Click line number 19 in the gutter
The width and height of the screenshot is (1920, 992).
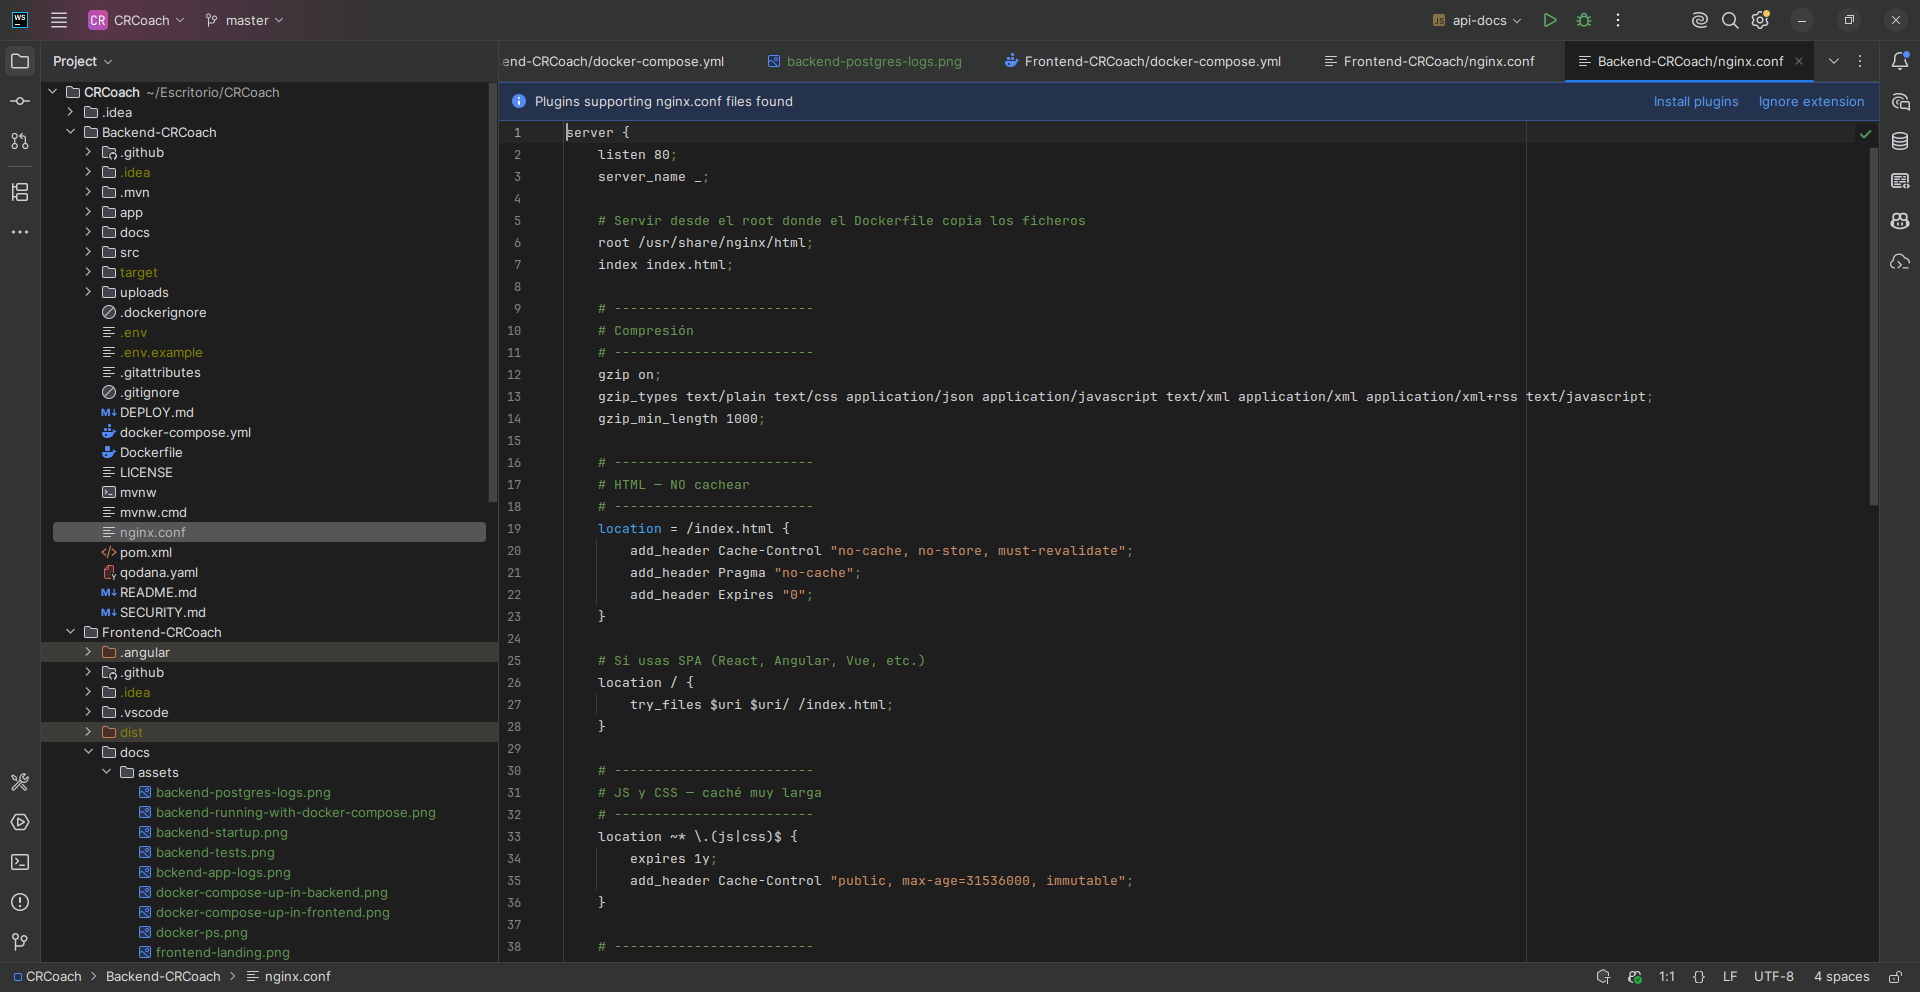click(514, 529)
